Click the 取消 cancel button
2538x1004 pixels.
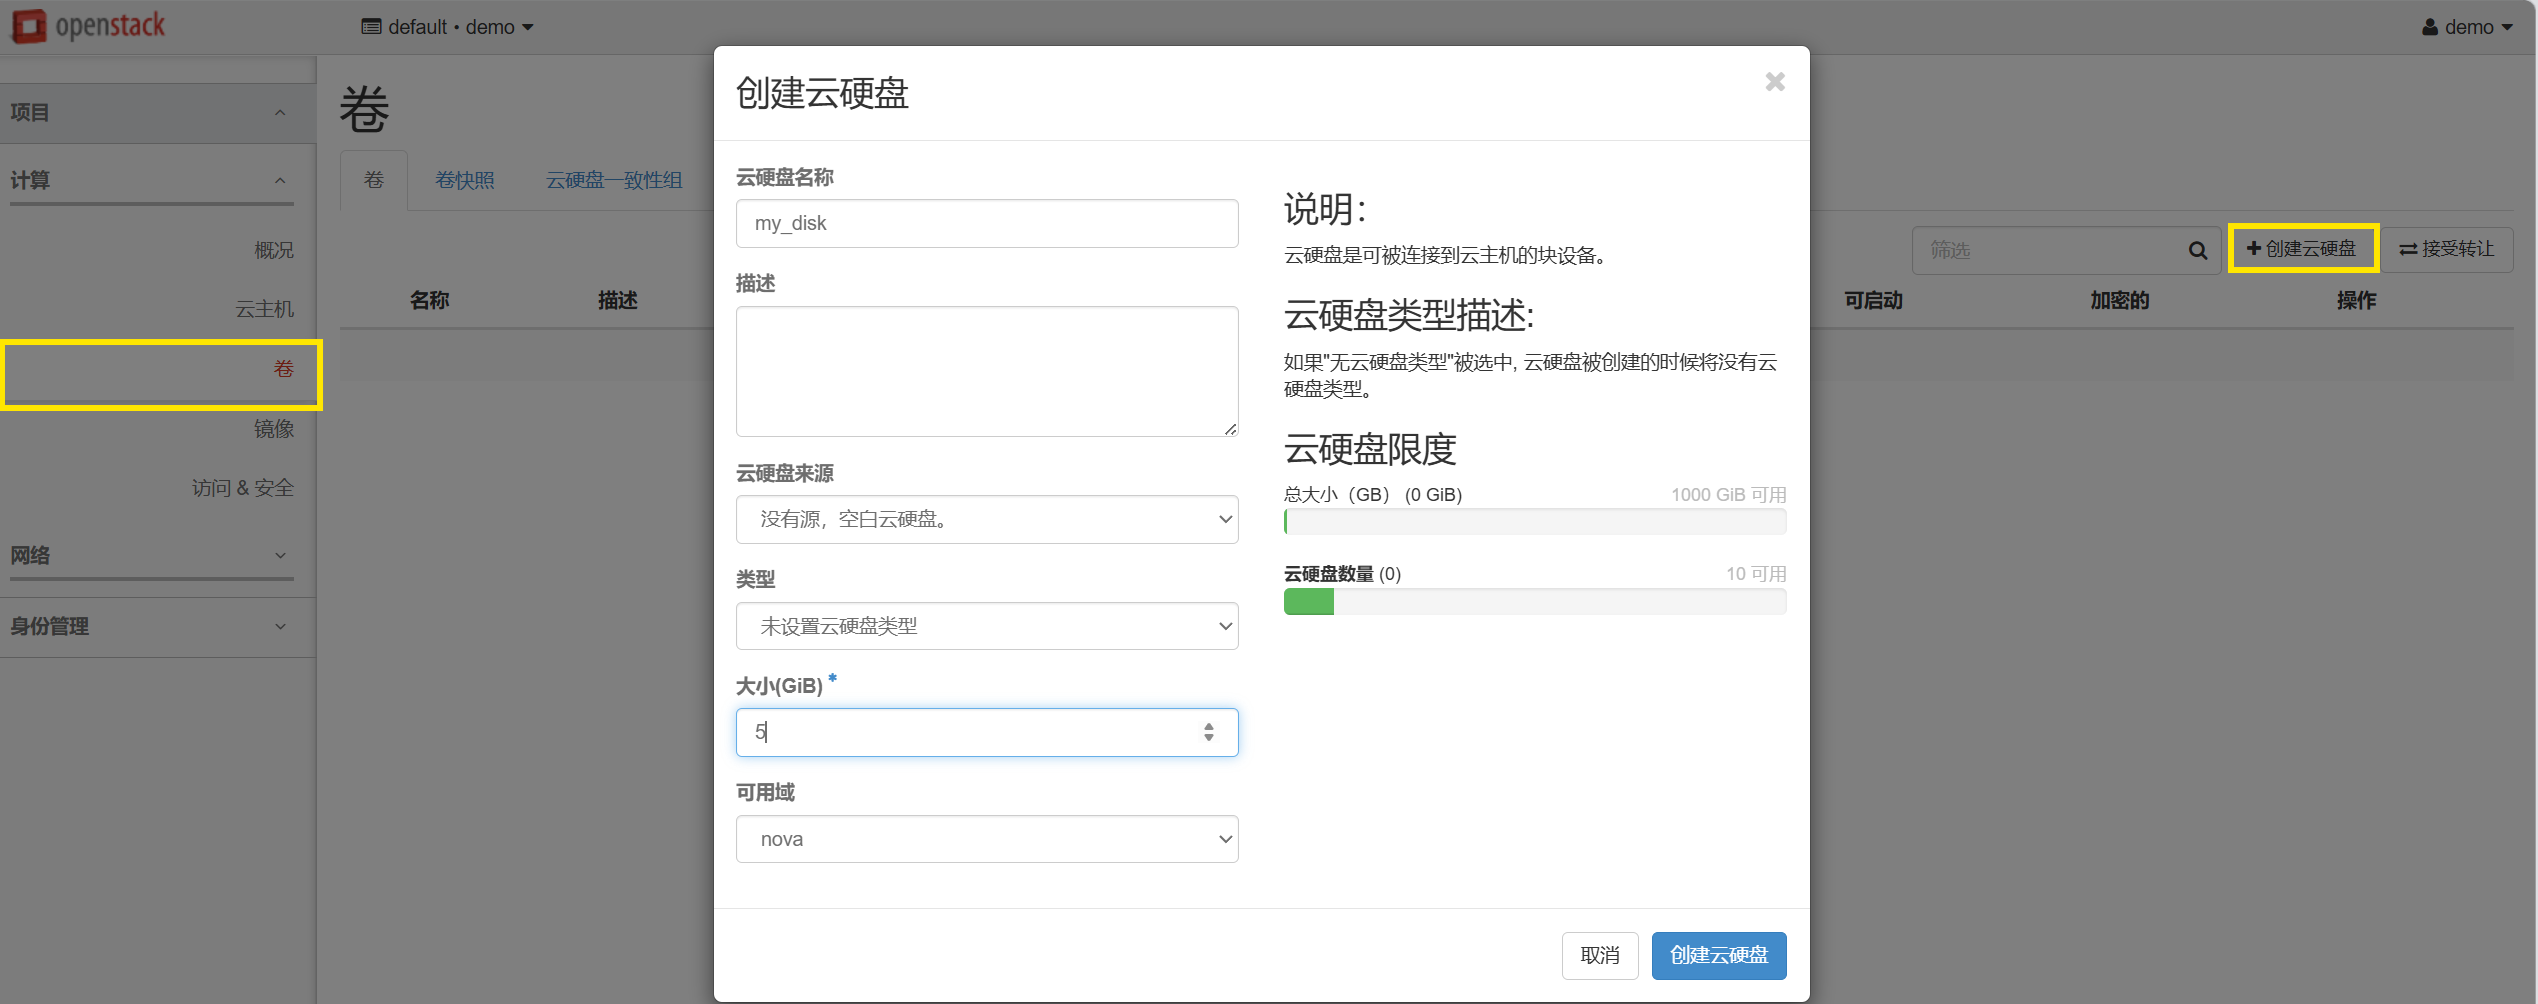click(x=1600, y=956)
